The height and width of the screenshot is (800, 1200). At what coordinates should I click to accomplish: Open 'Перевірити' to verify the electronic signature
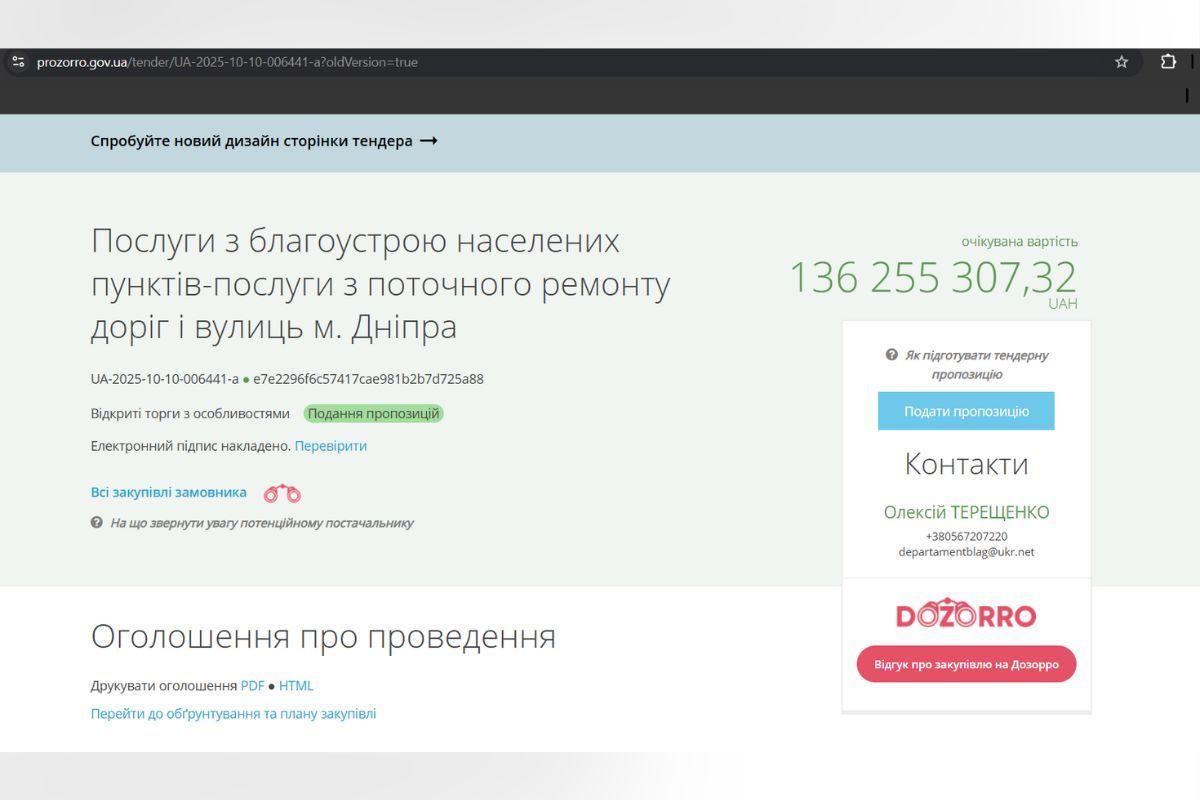pyautogui.click(x=333, y=445)
